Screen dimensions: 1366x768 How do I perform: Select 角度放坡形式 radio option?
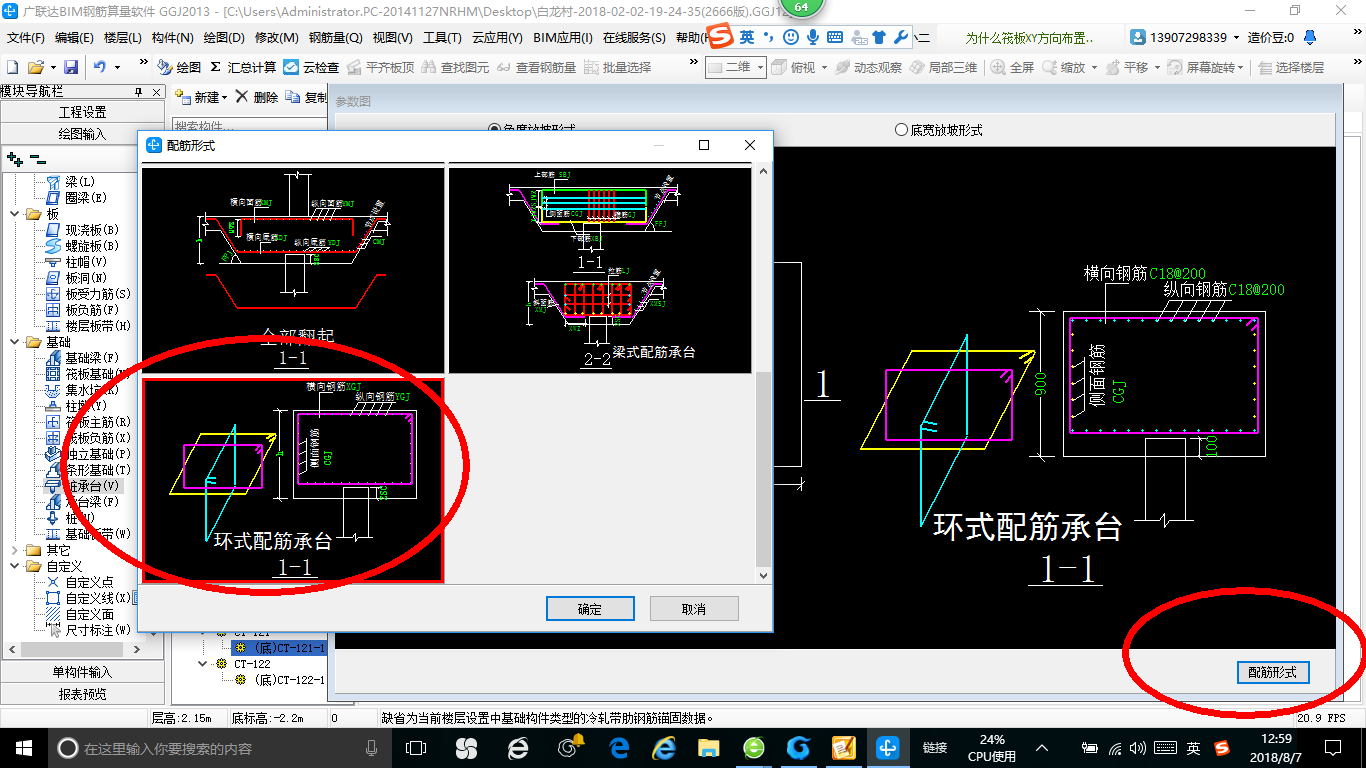click(x=532, y=130)
